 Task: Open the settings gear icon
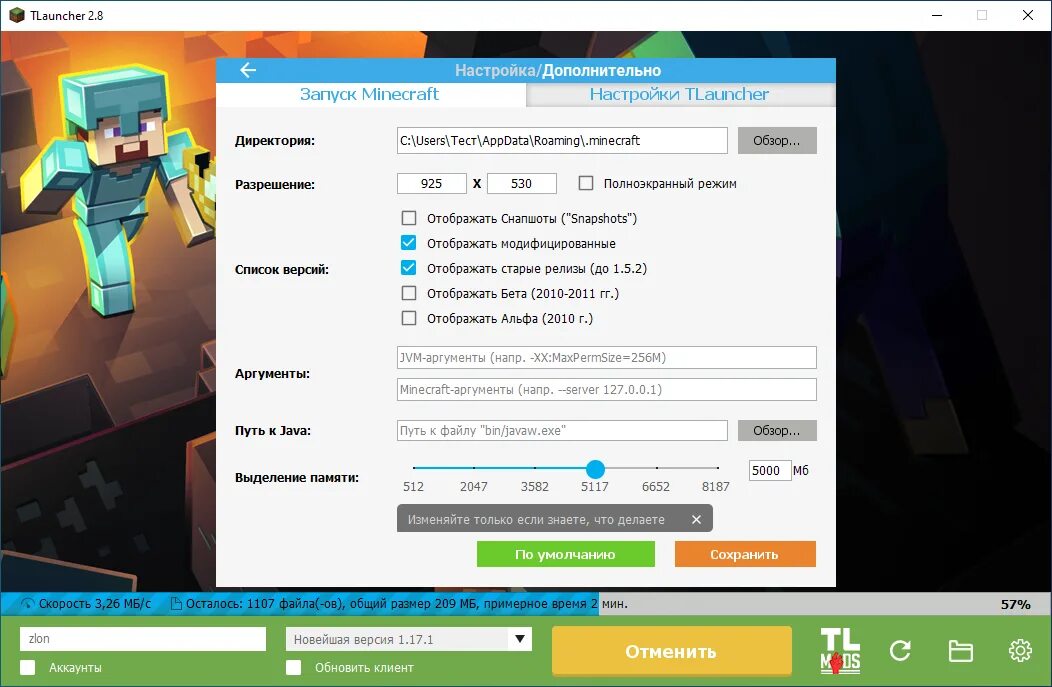pyautogui.click(x=1020, y=650)
